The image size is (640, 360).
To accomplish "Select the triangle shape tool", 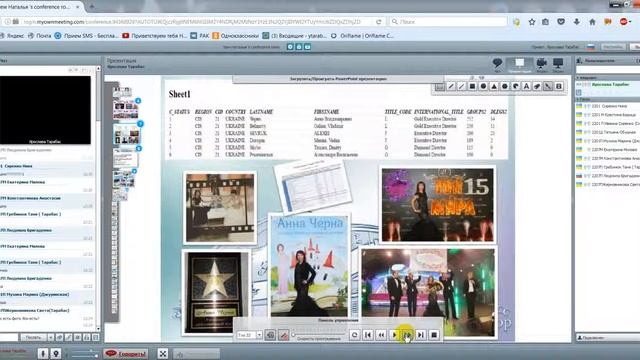I will point(494,87).
